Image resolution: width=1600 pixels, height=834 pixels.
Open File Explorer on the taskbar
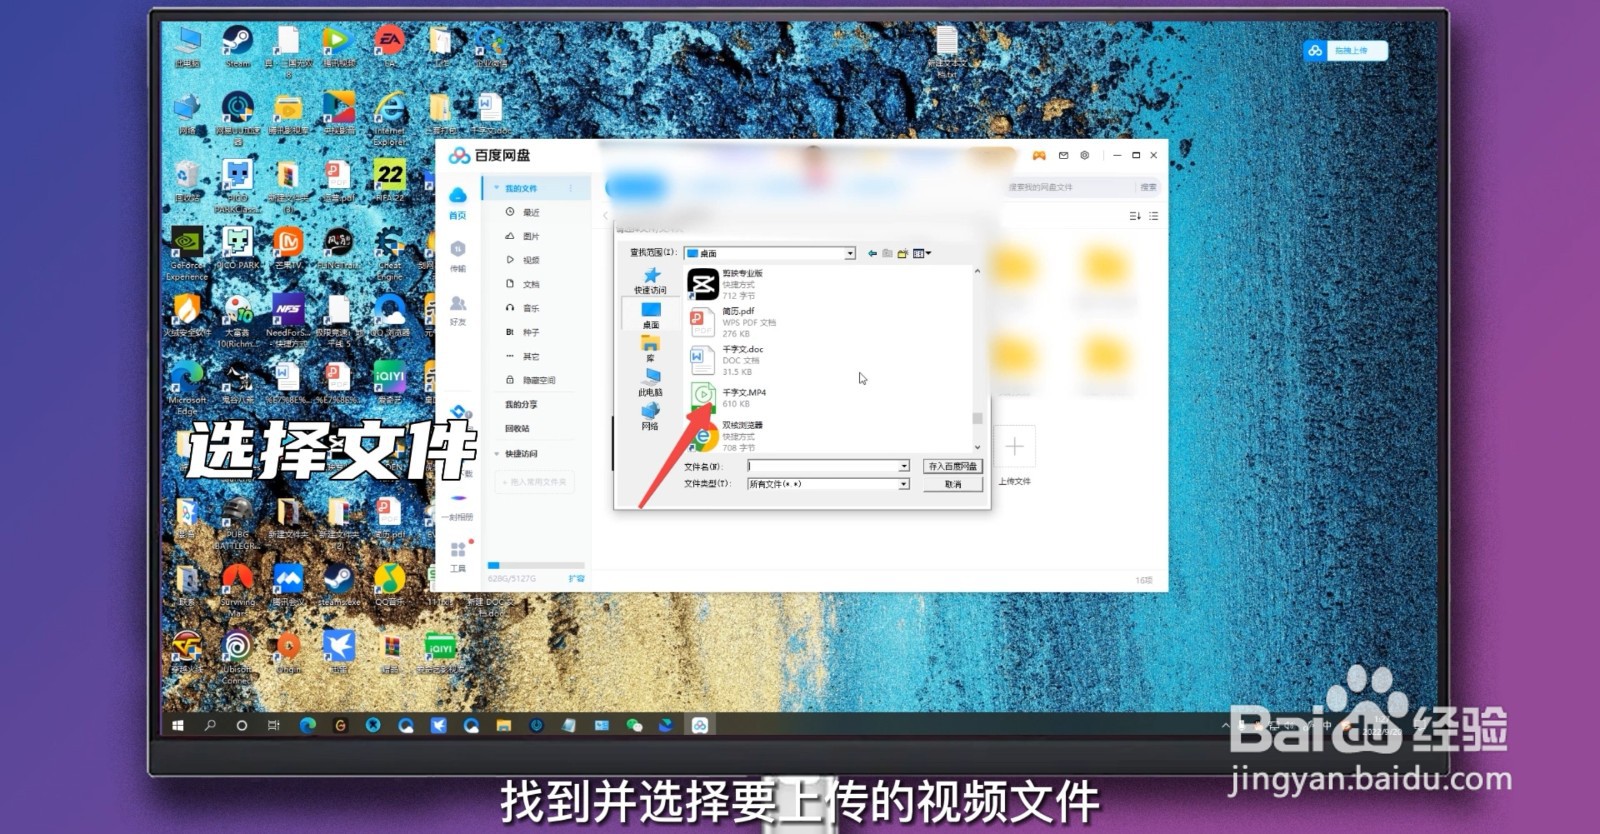click(504, 725)
